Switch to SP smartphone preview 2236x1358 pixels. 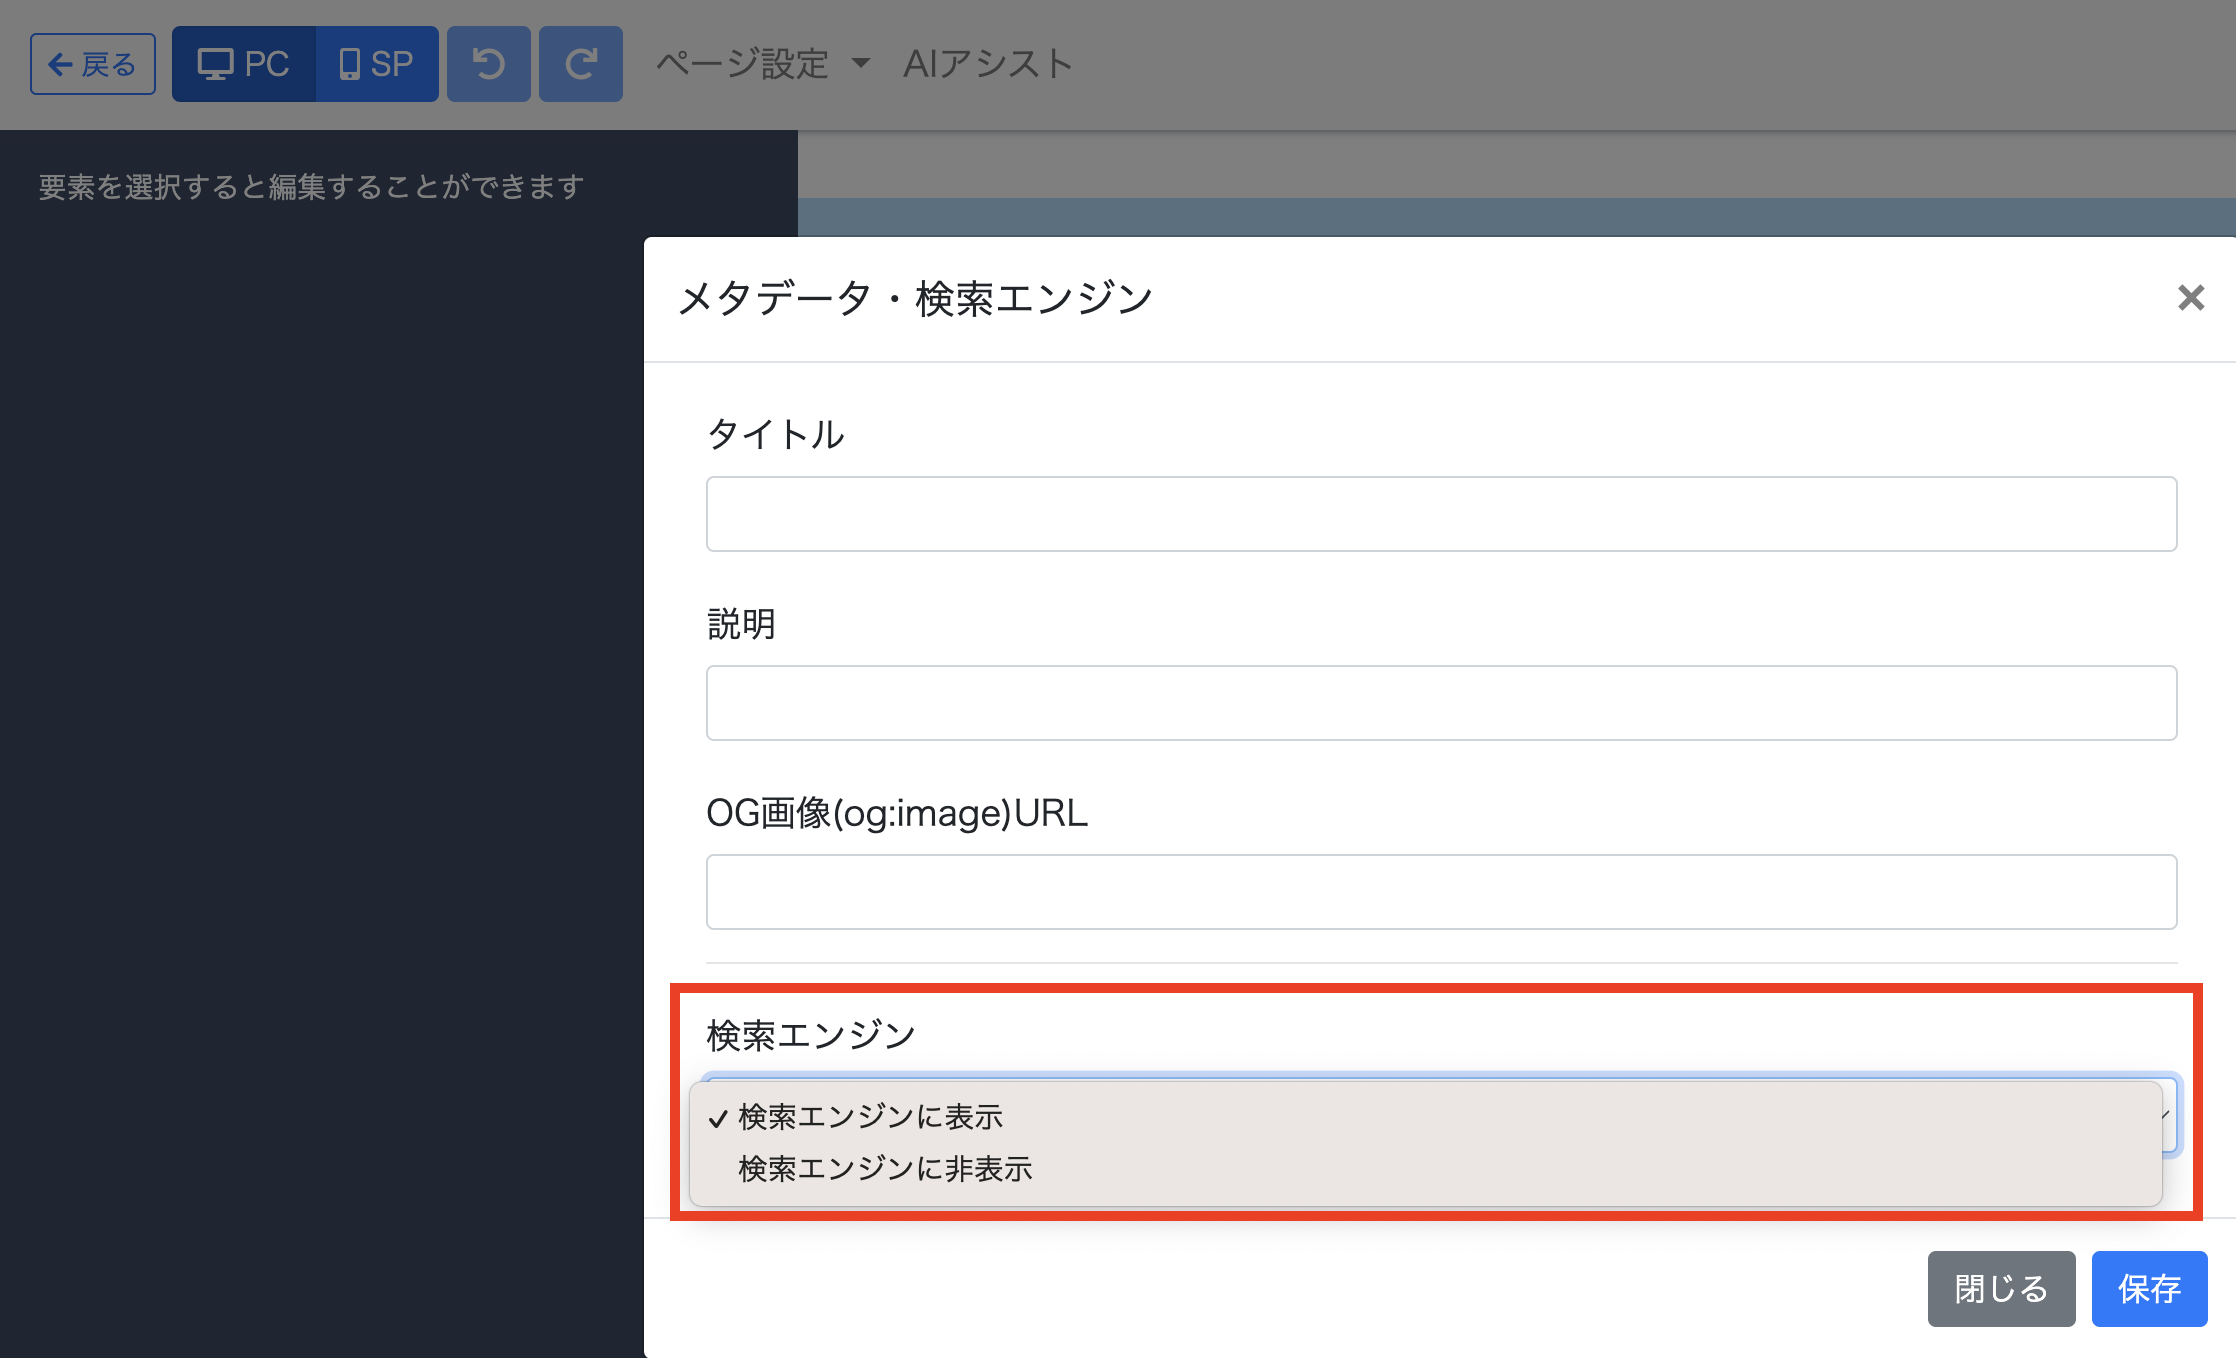(x=377, y=64)
